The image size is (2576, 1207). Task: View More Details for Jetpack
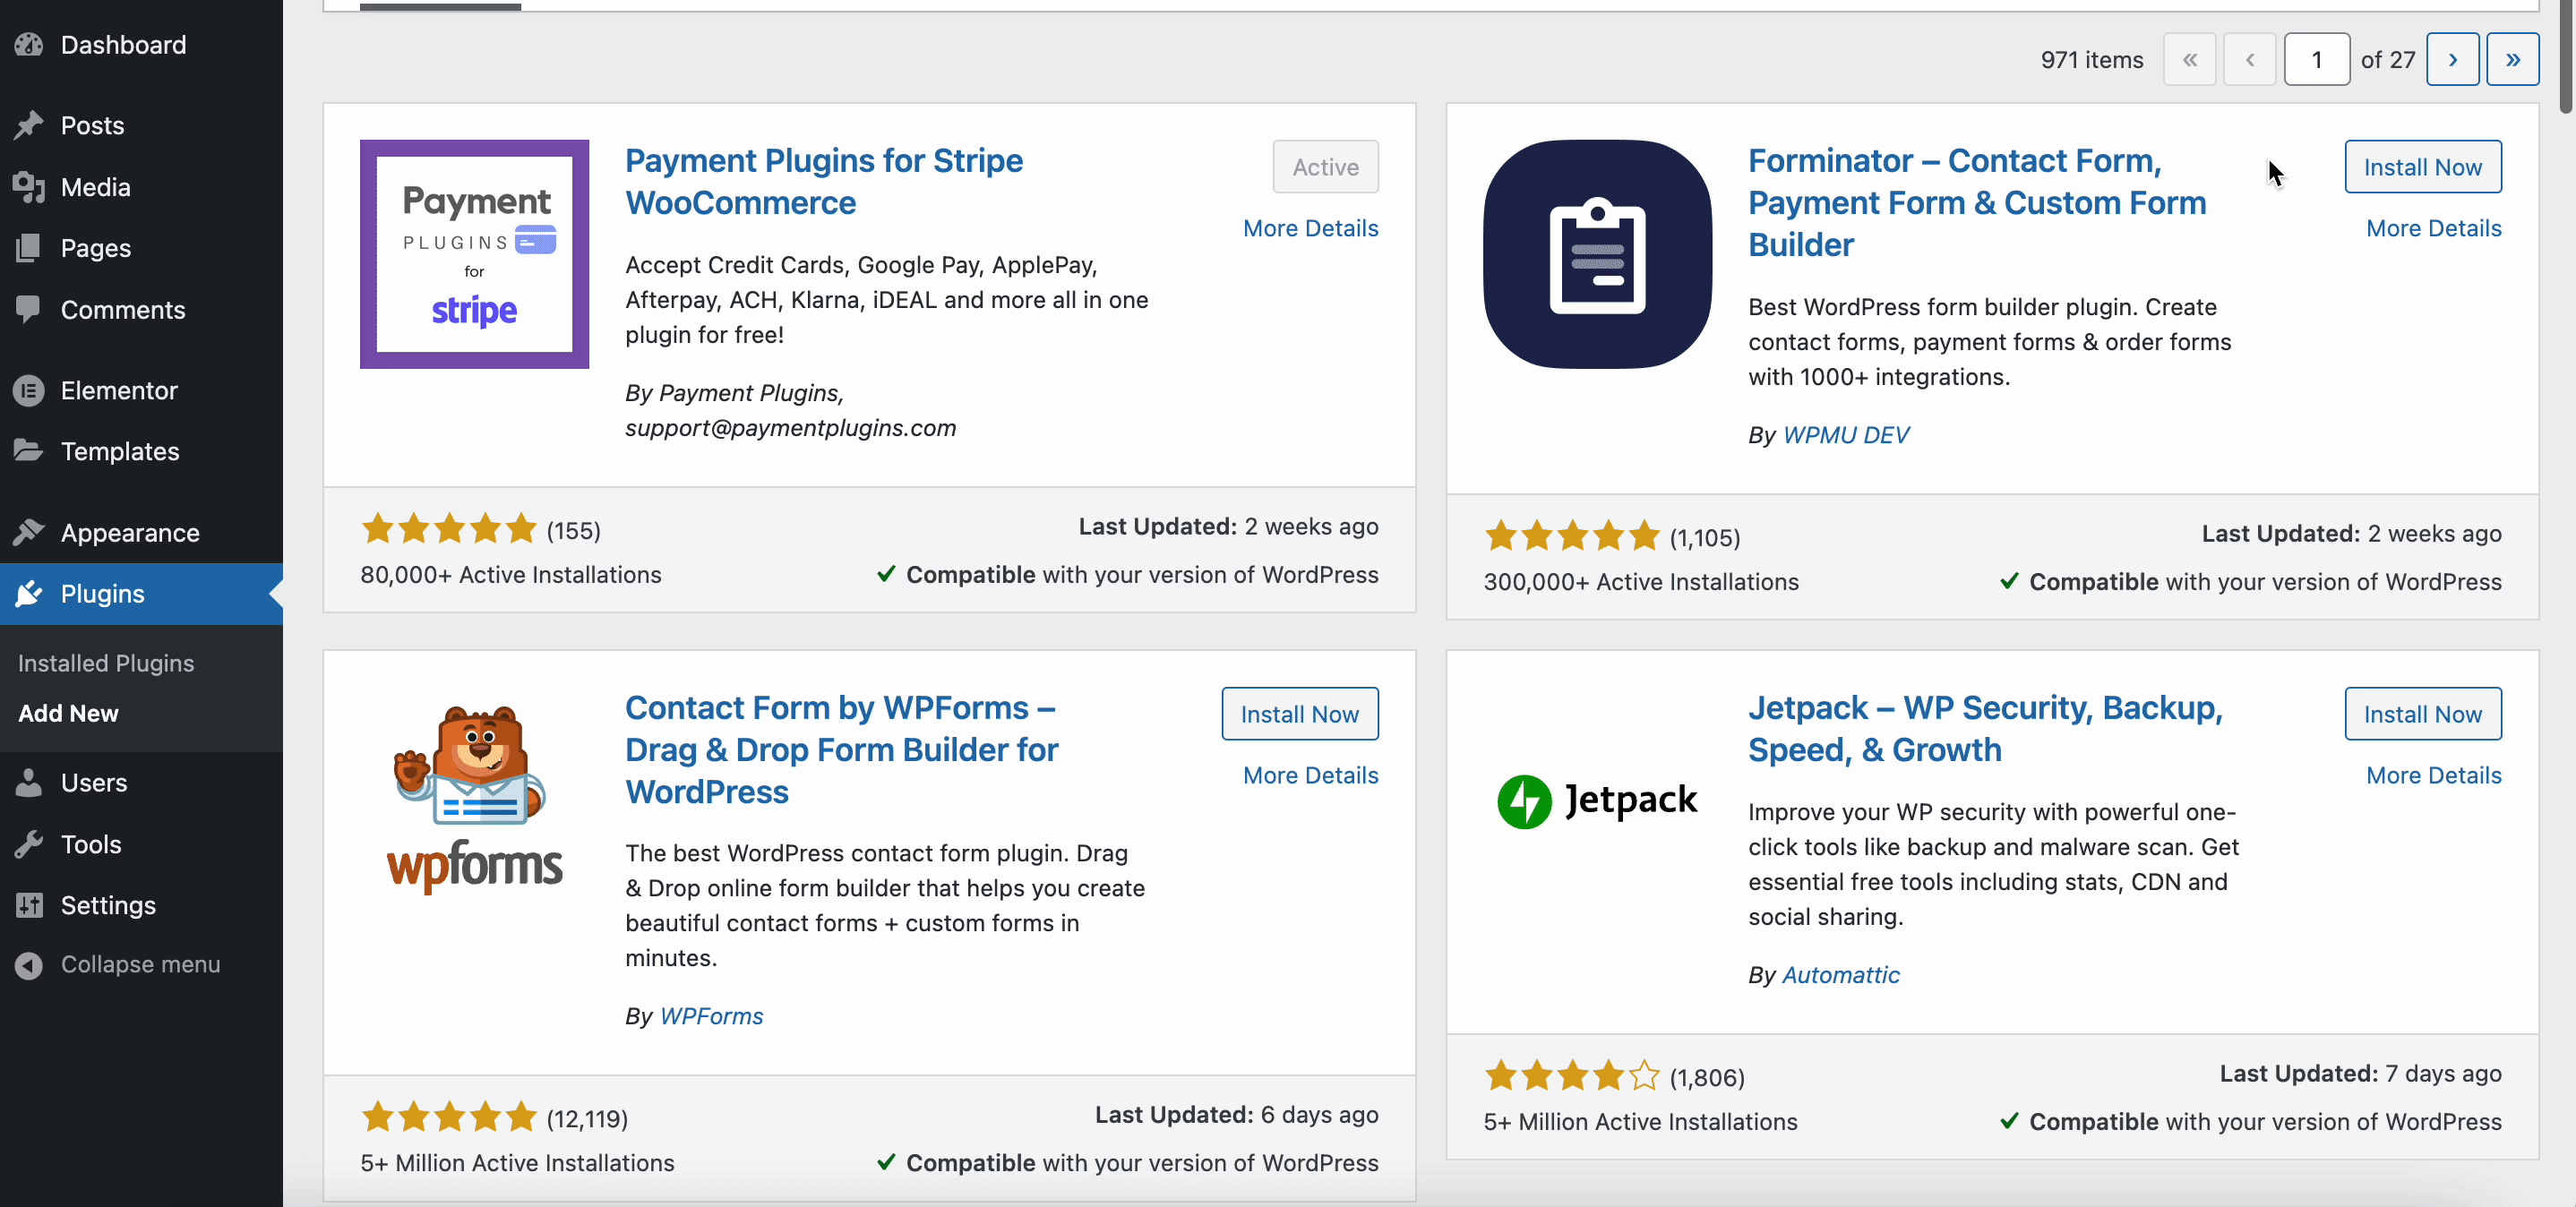pyautogui.click(x=2433, y=775)
